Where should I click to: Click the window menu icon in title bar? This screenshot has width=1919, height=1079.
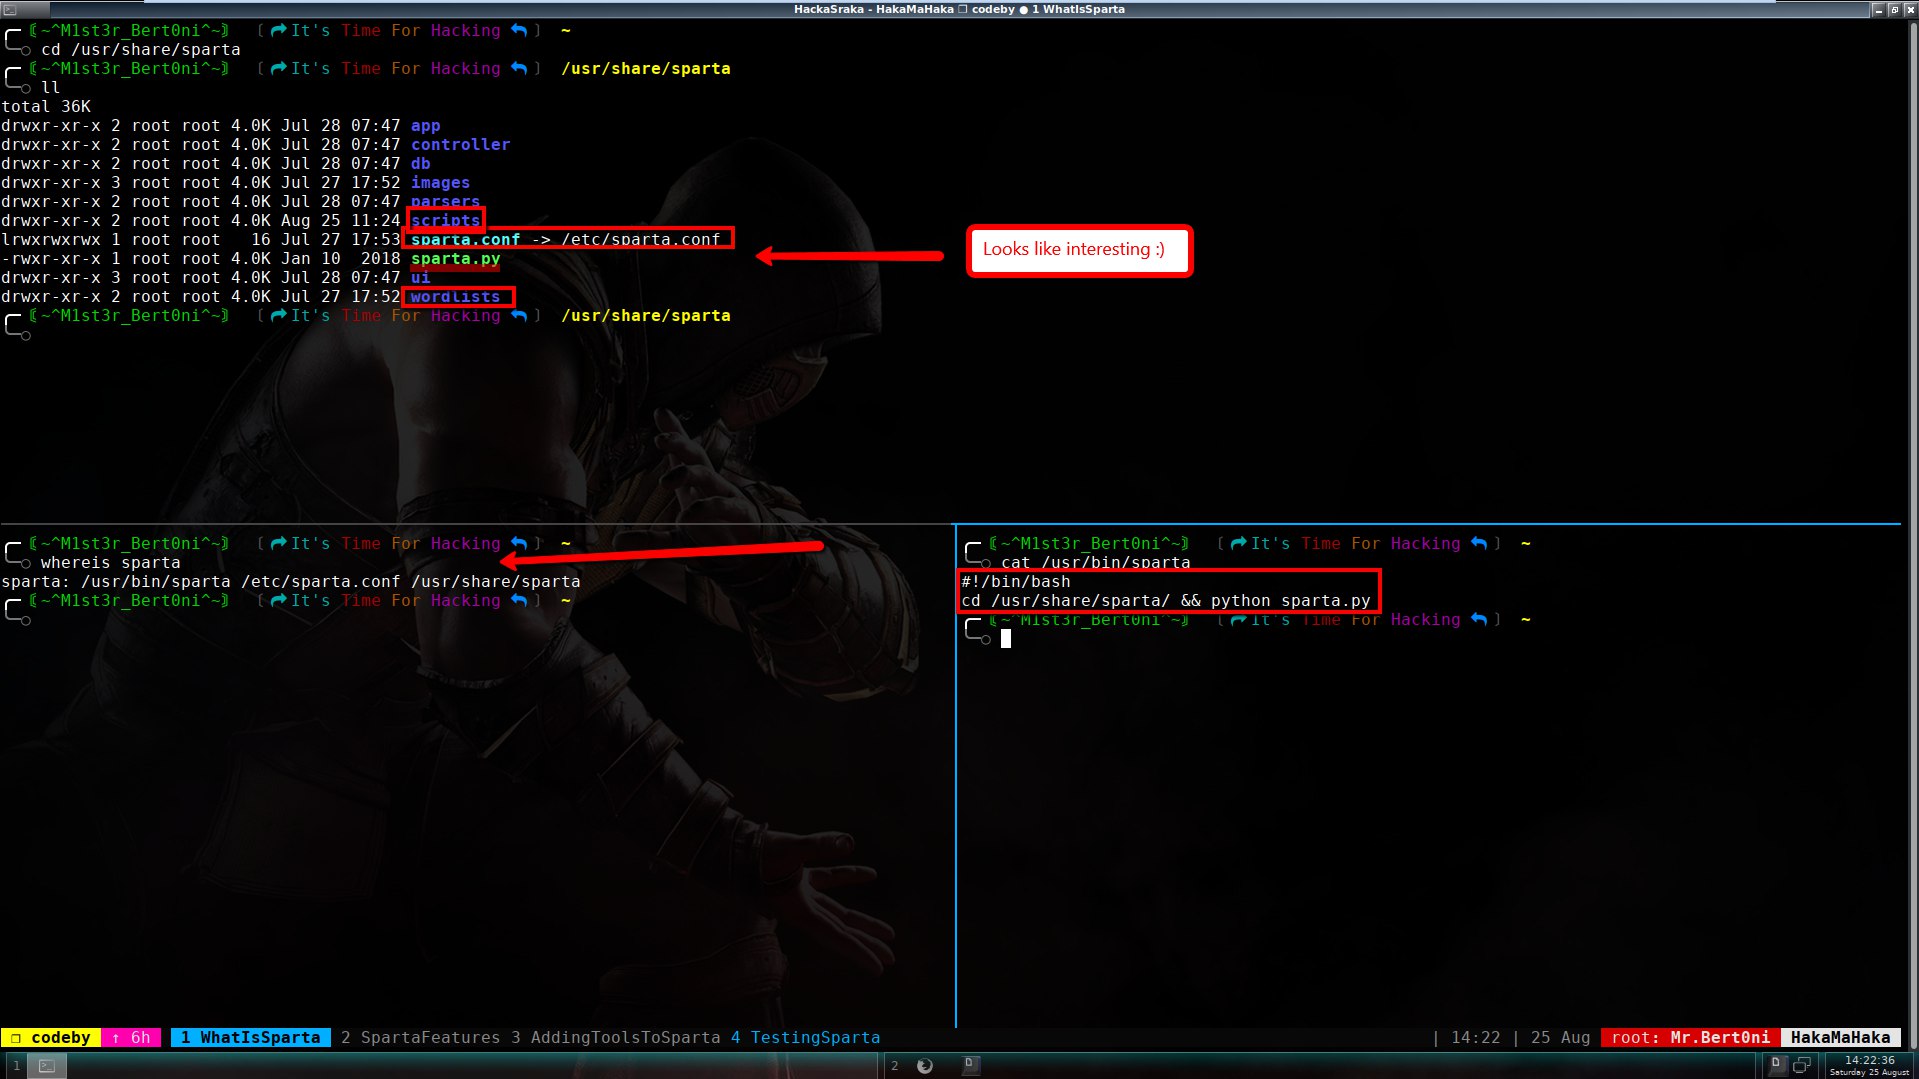pyautogui.click(x=9, y=9)
